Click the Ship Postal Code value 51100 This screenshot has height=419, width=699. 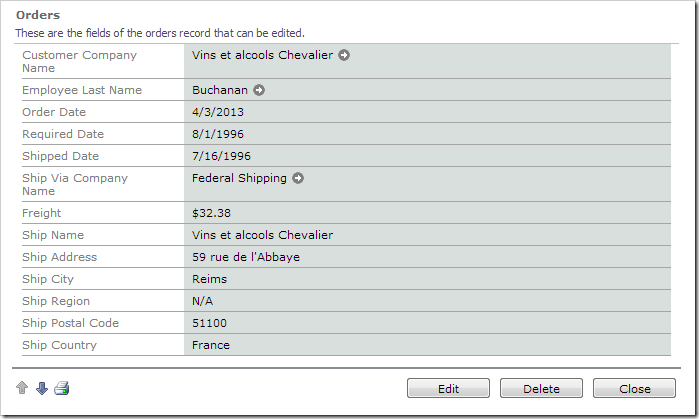209,323
